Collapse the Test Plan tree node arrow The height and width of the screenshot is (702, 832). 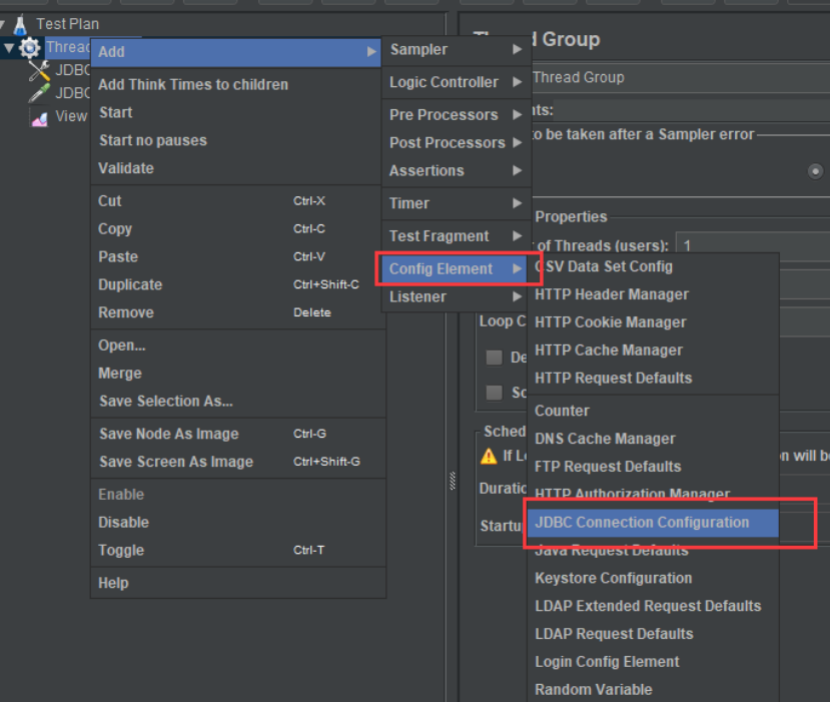click(4, 24)
